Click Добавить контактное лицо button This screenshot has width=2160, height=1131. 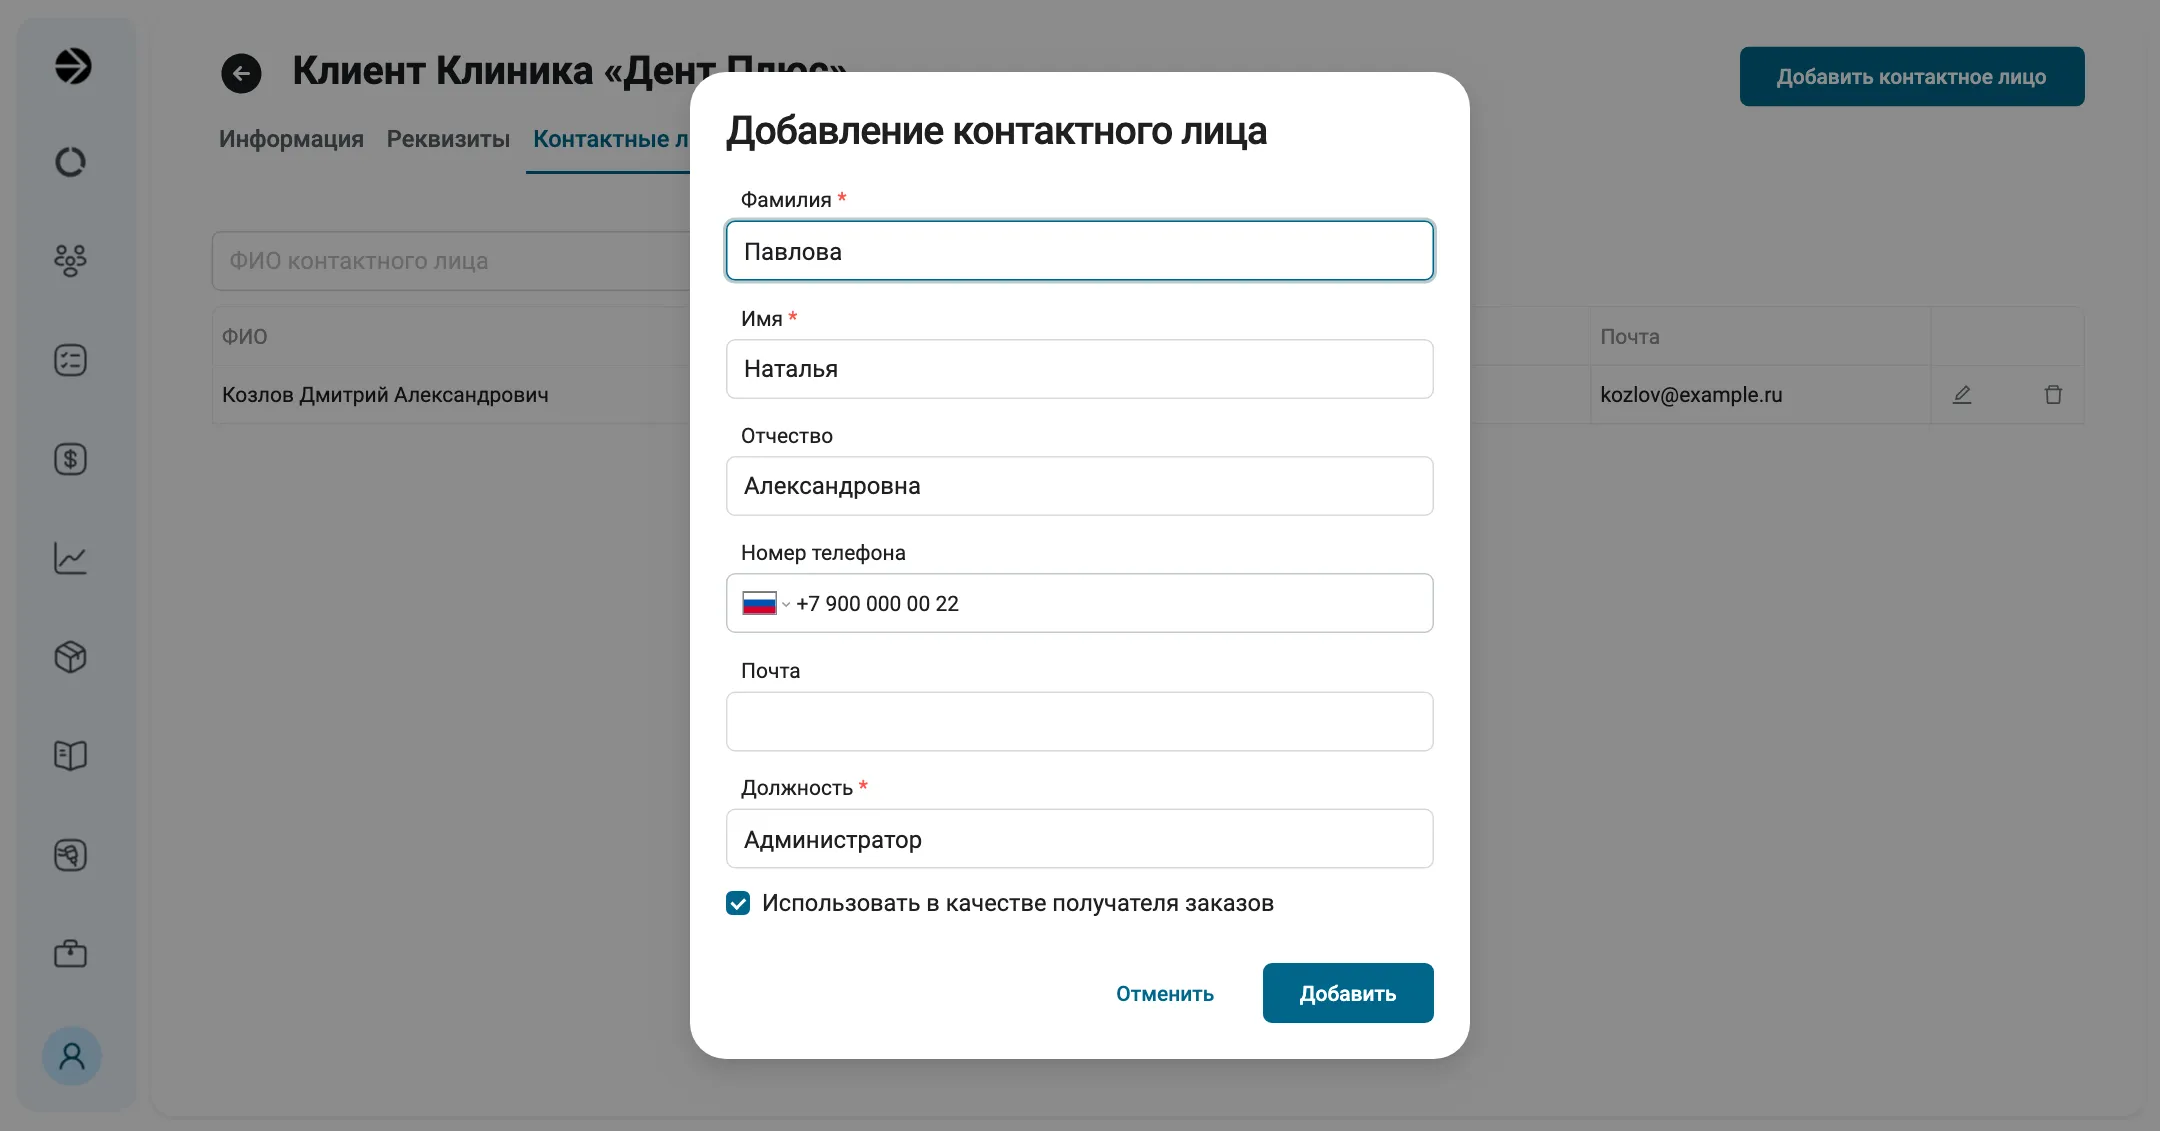click(x=1912, y=76)
